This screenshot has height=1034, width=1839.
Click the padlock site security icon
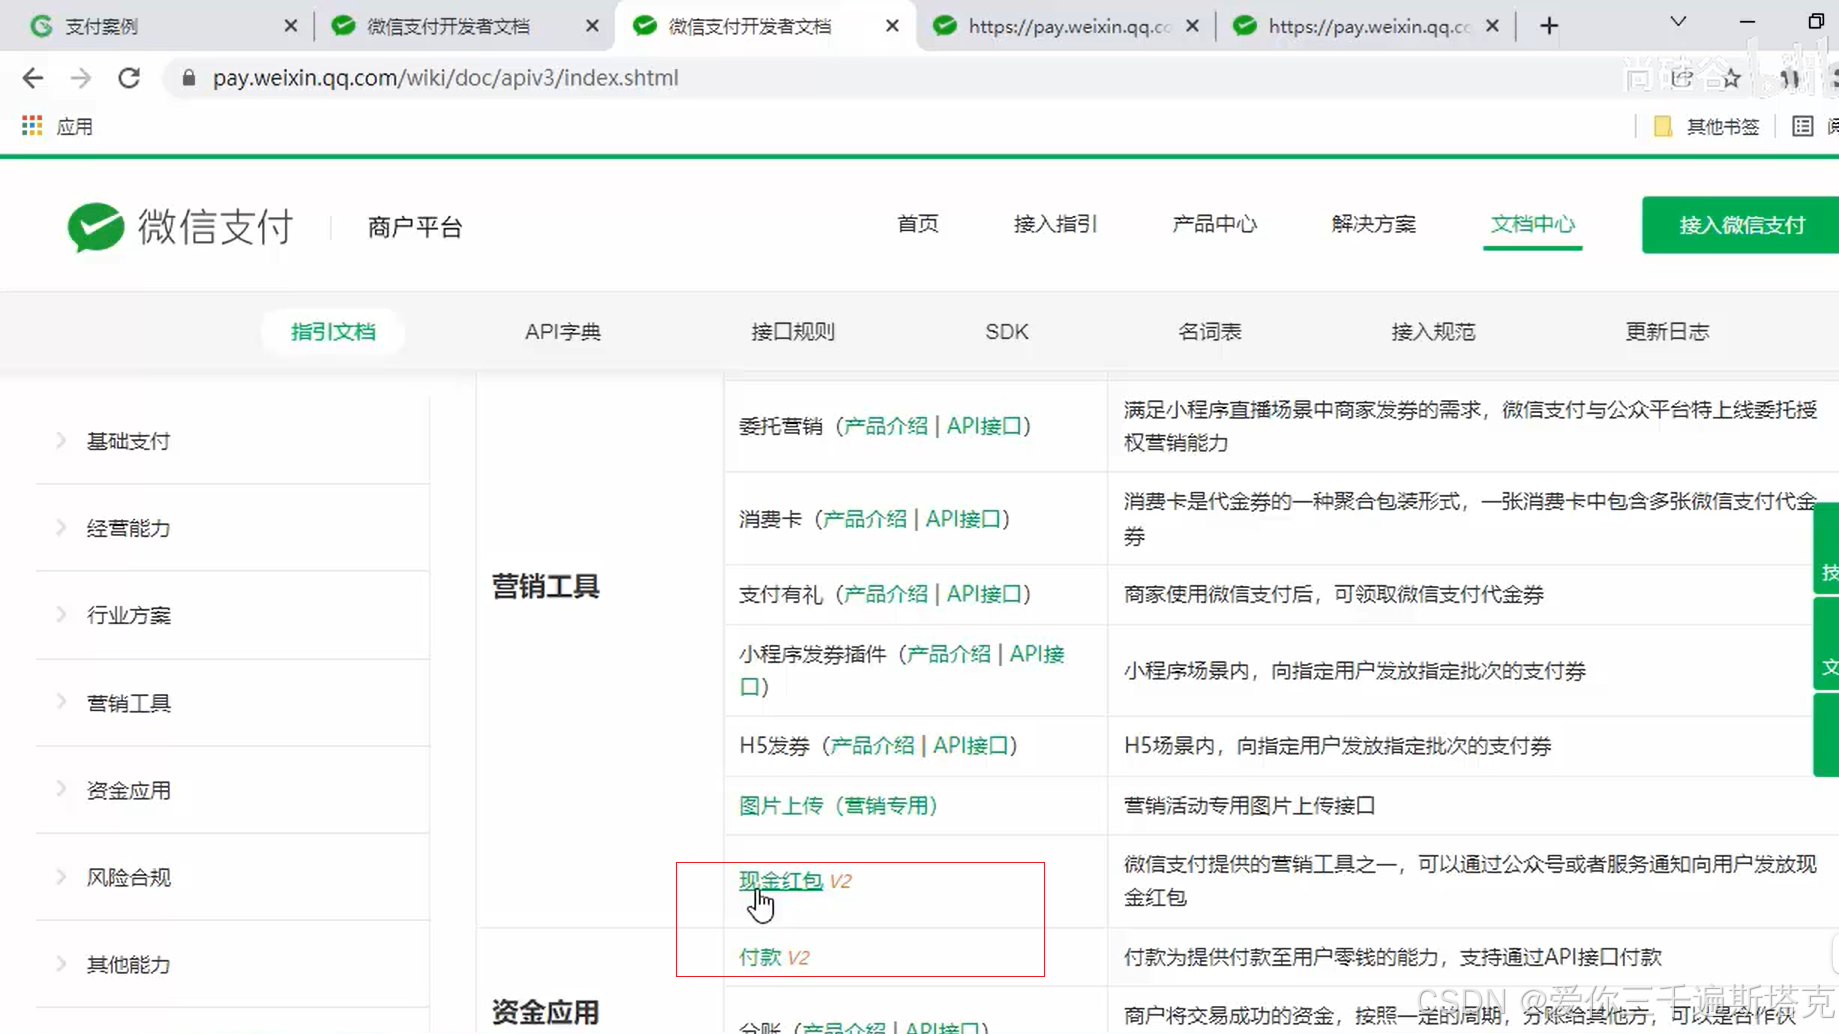(188, 77)
